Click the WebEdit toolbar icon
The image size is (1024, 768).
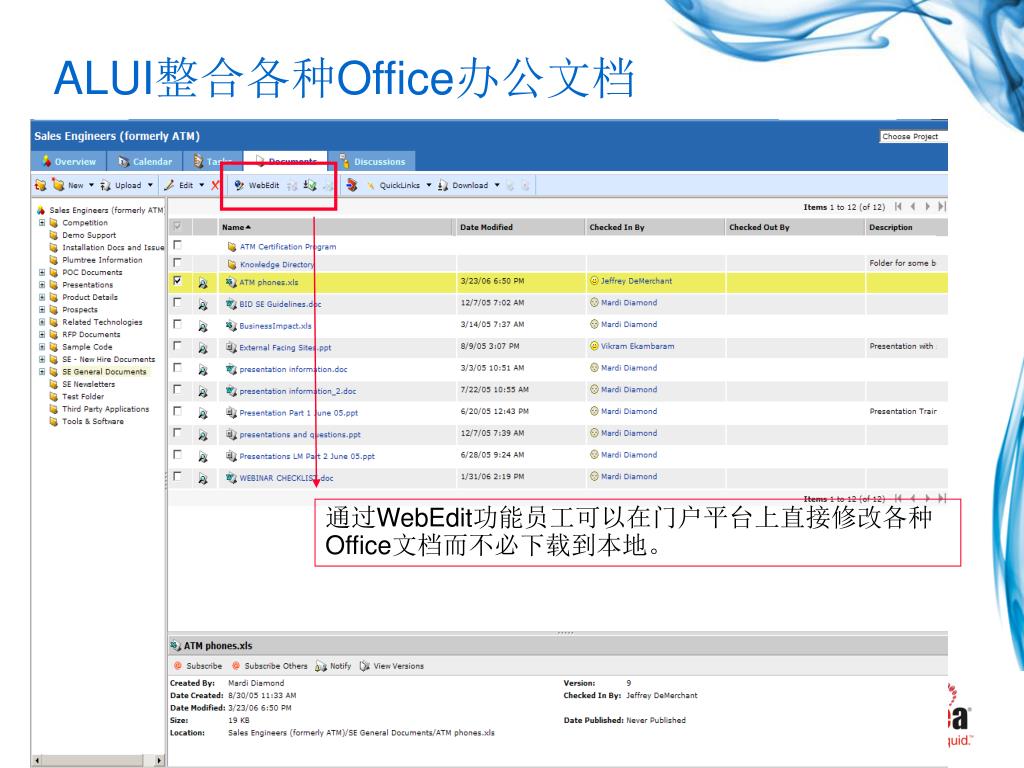(x=239, y=185)
